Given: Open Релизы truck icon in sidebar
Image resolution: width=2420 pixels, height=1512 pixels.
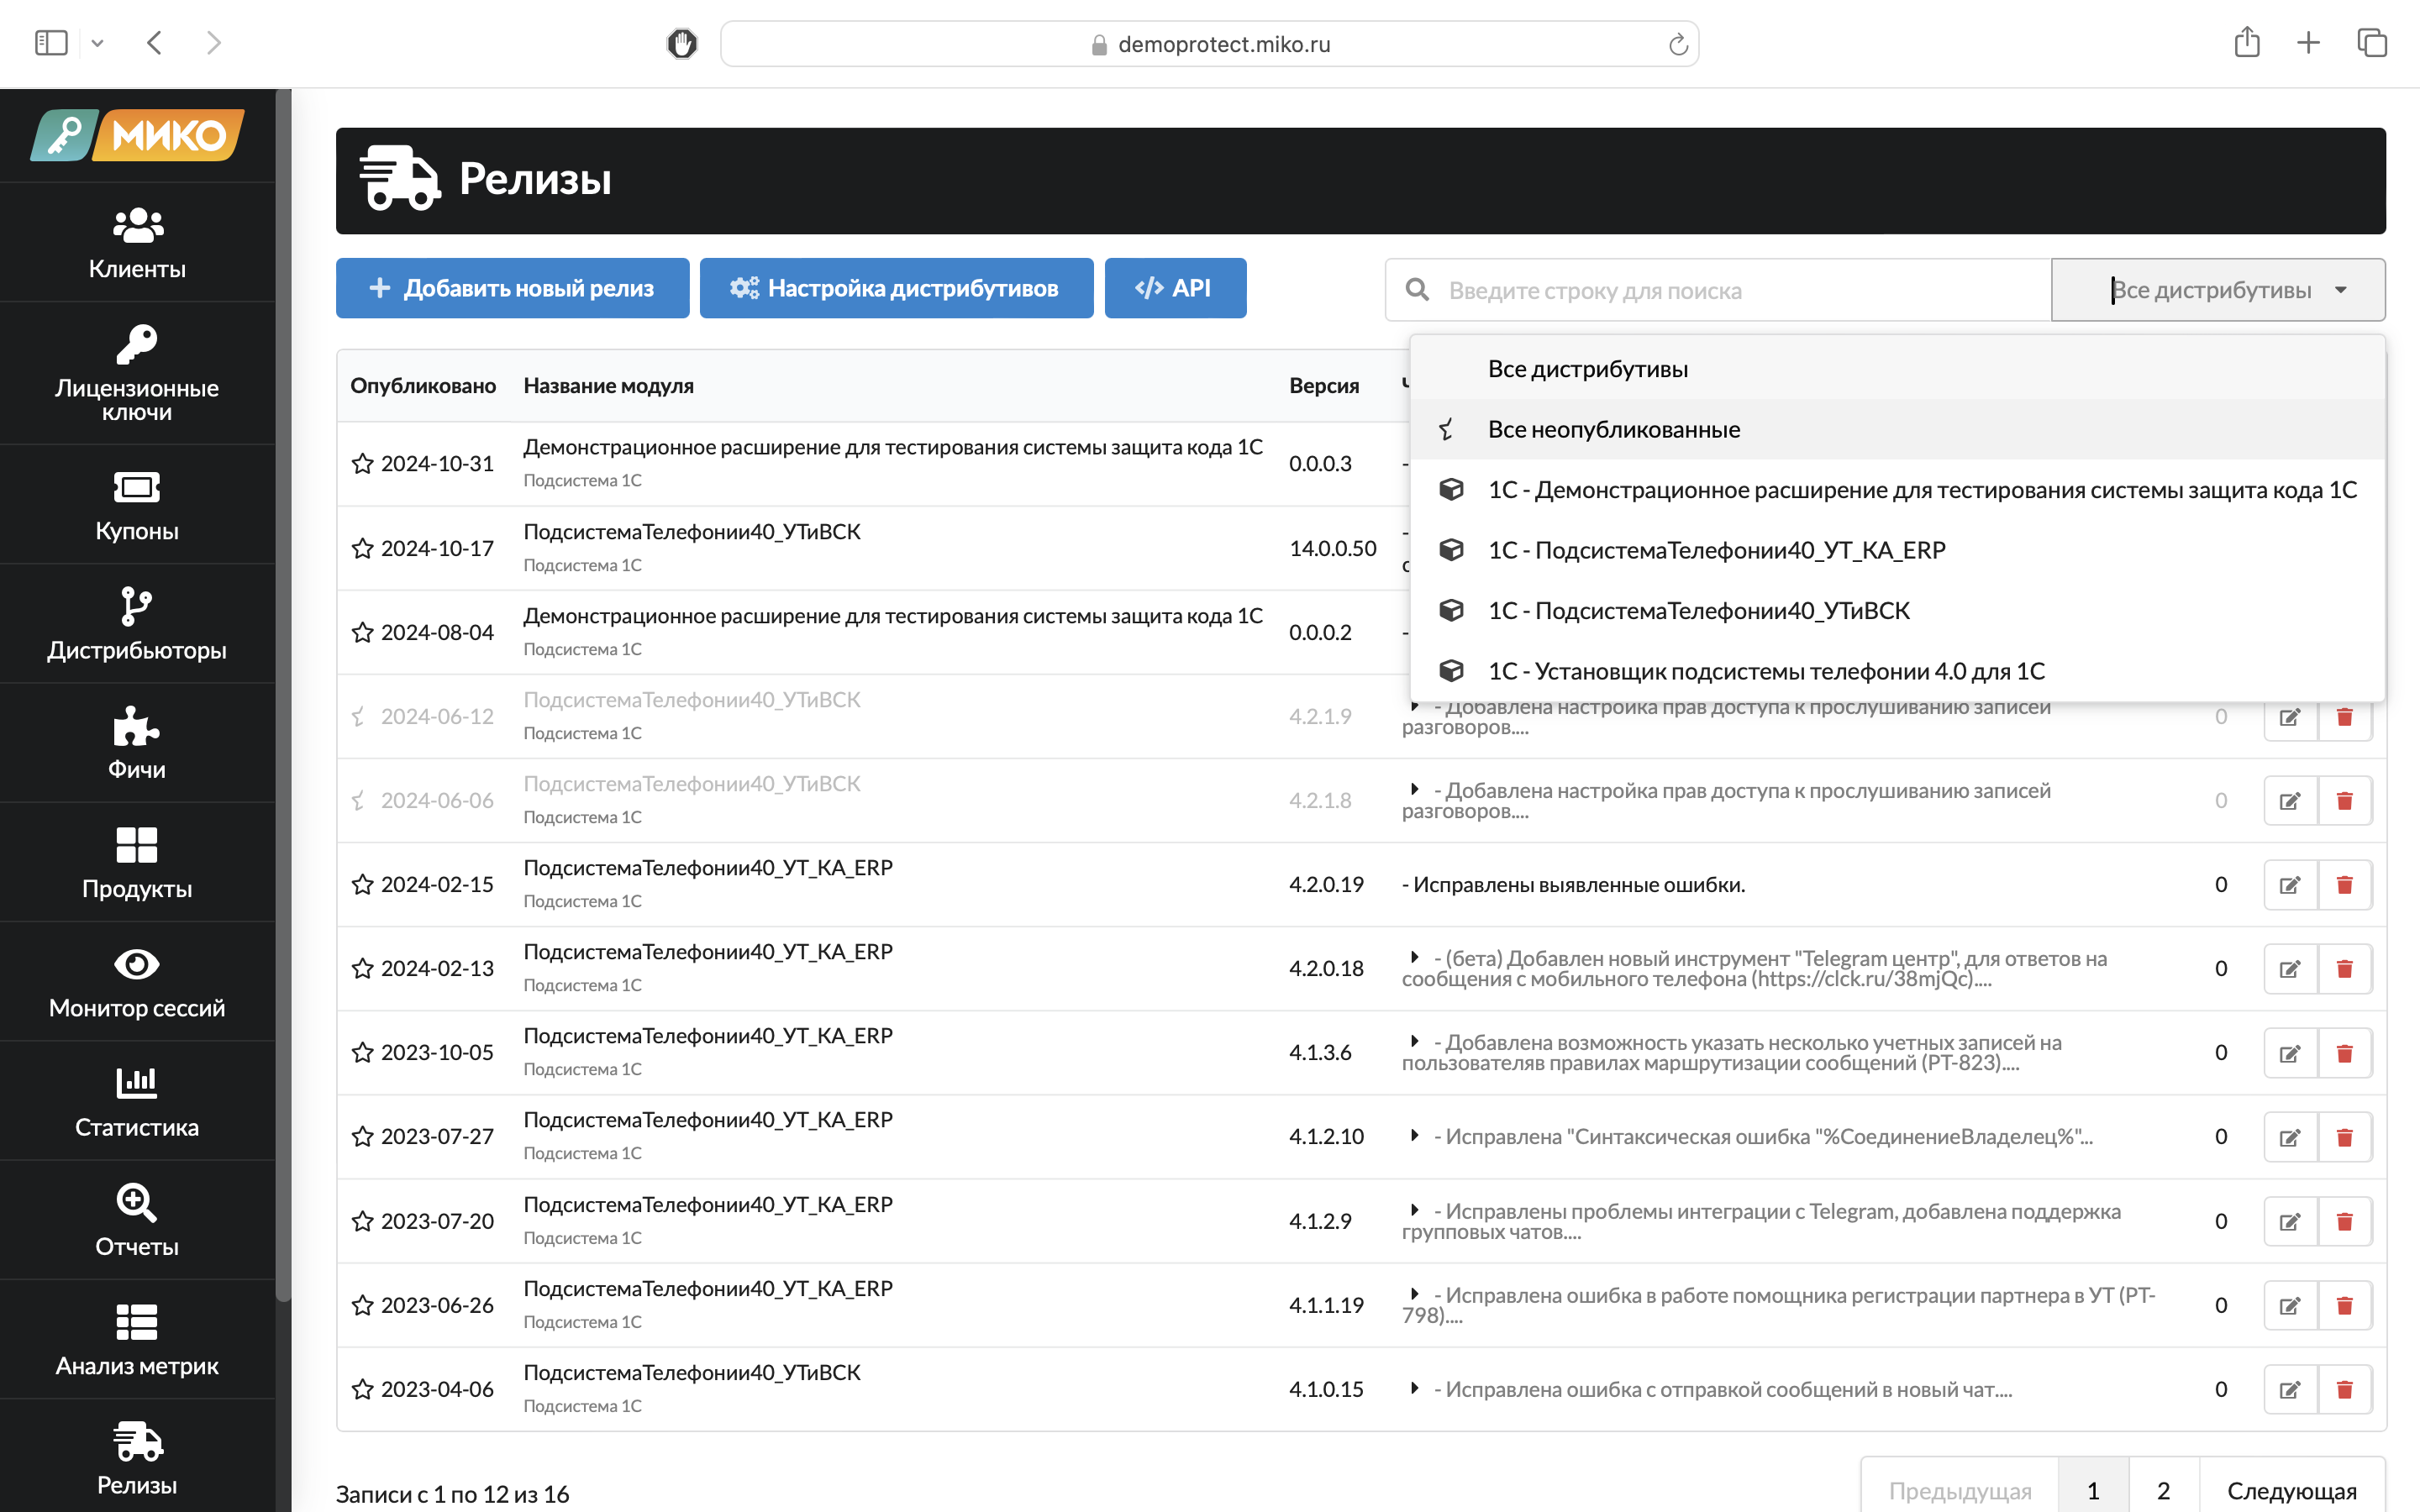Looking at the screenshot, I should pos(137,1457).
